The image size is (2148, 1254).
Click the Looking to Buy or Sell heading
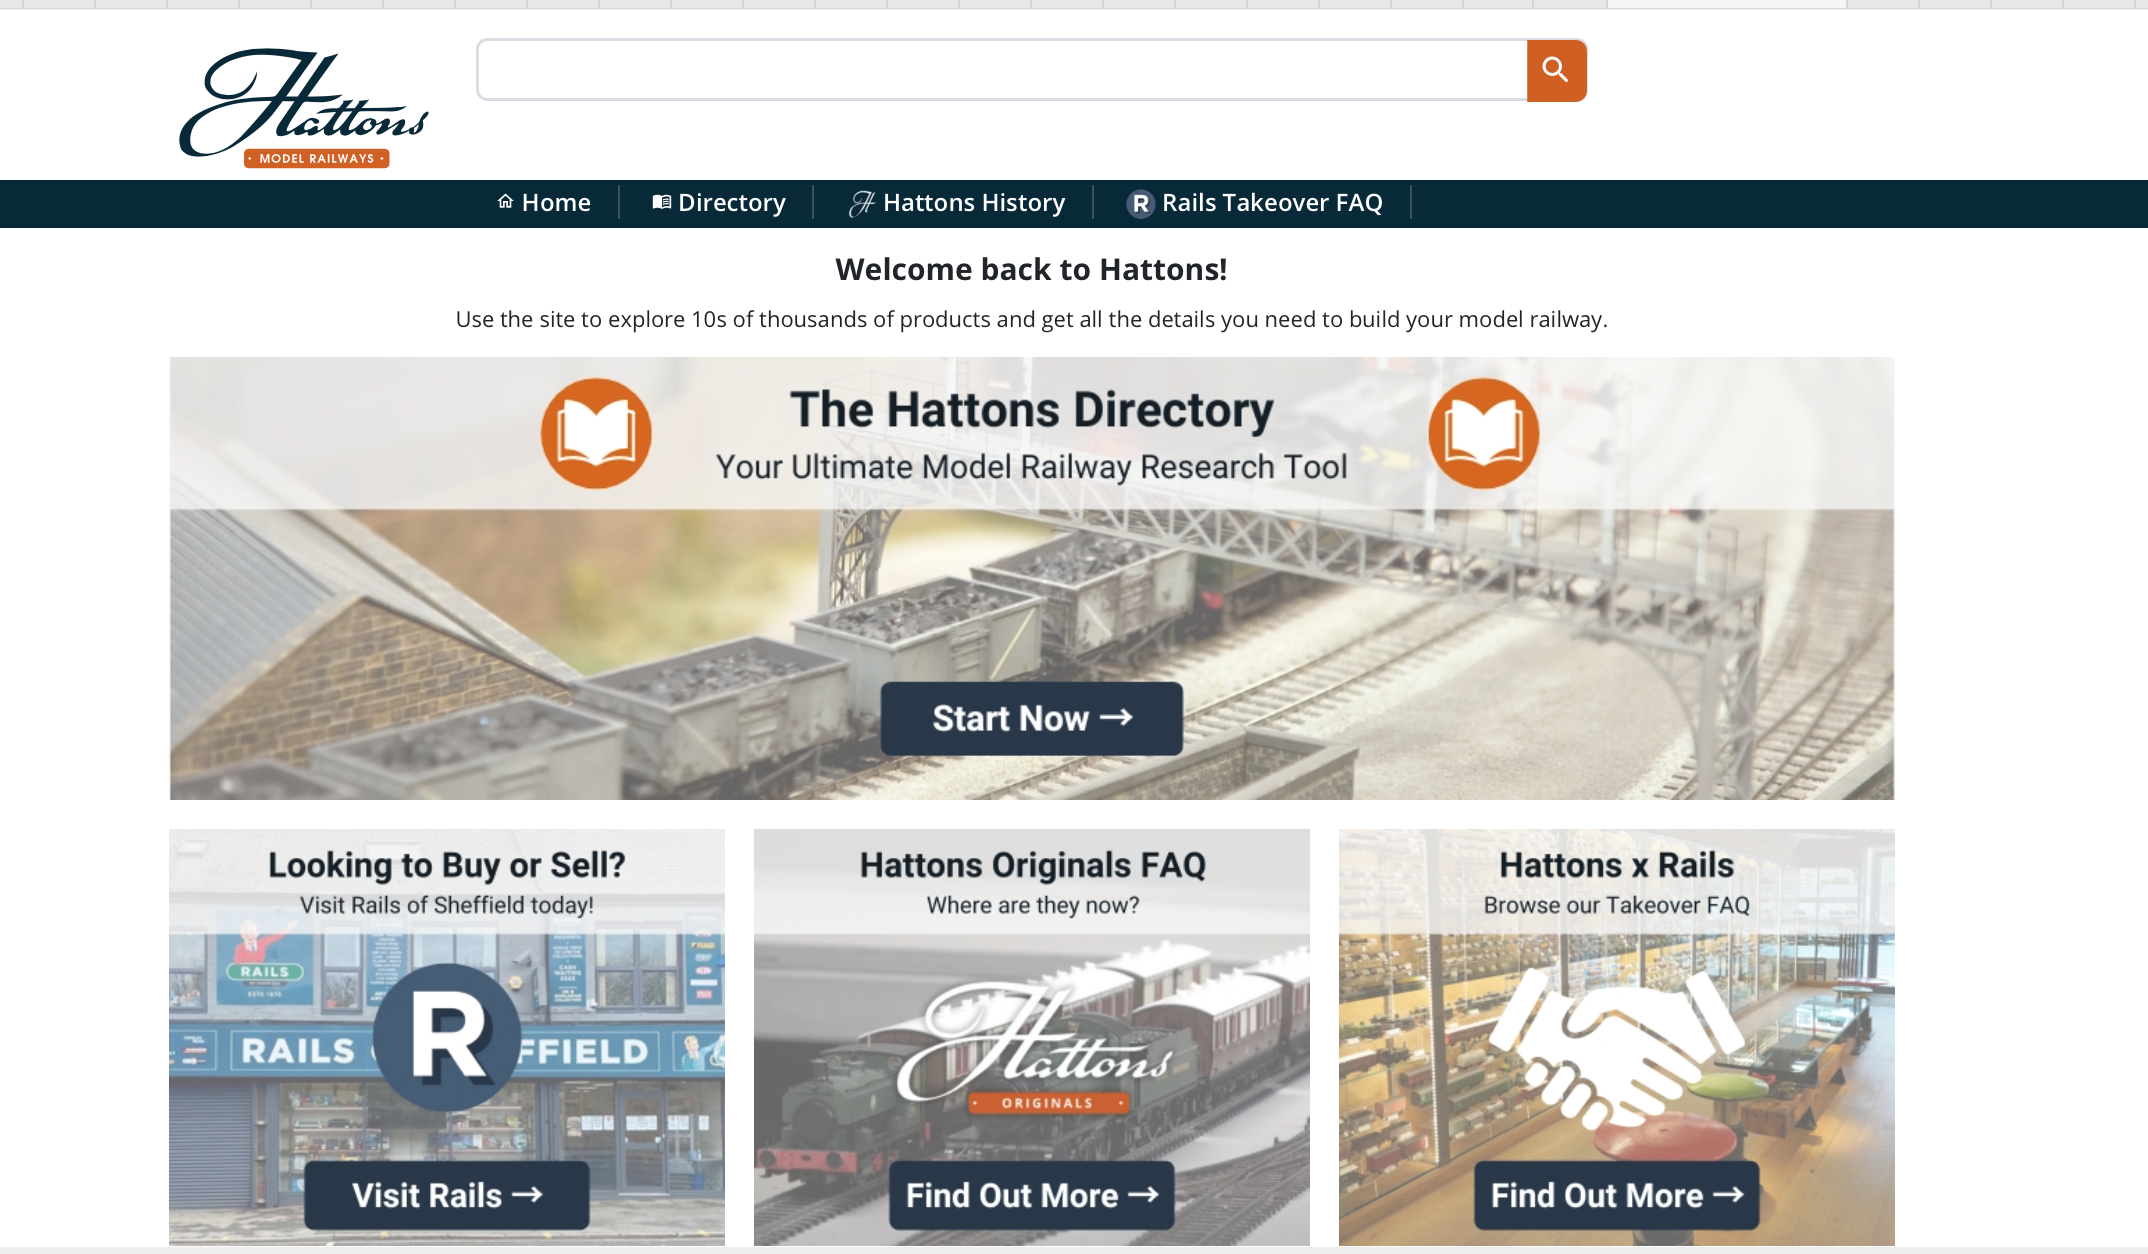(x=446, y=865)
